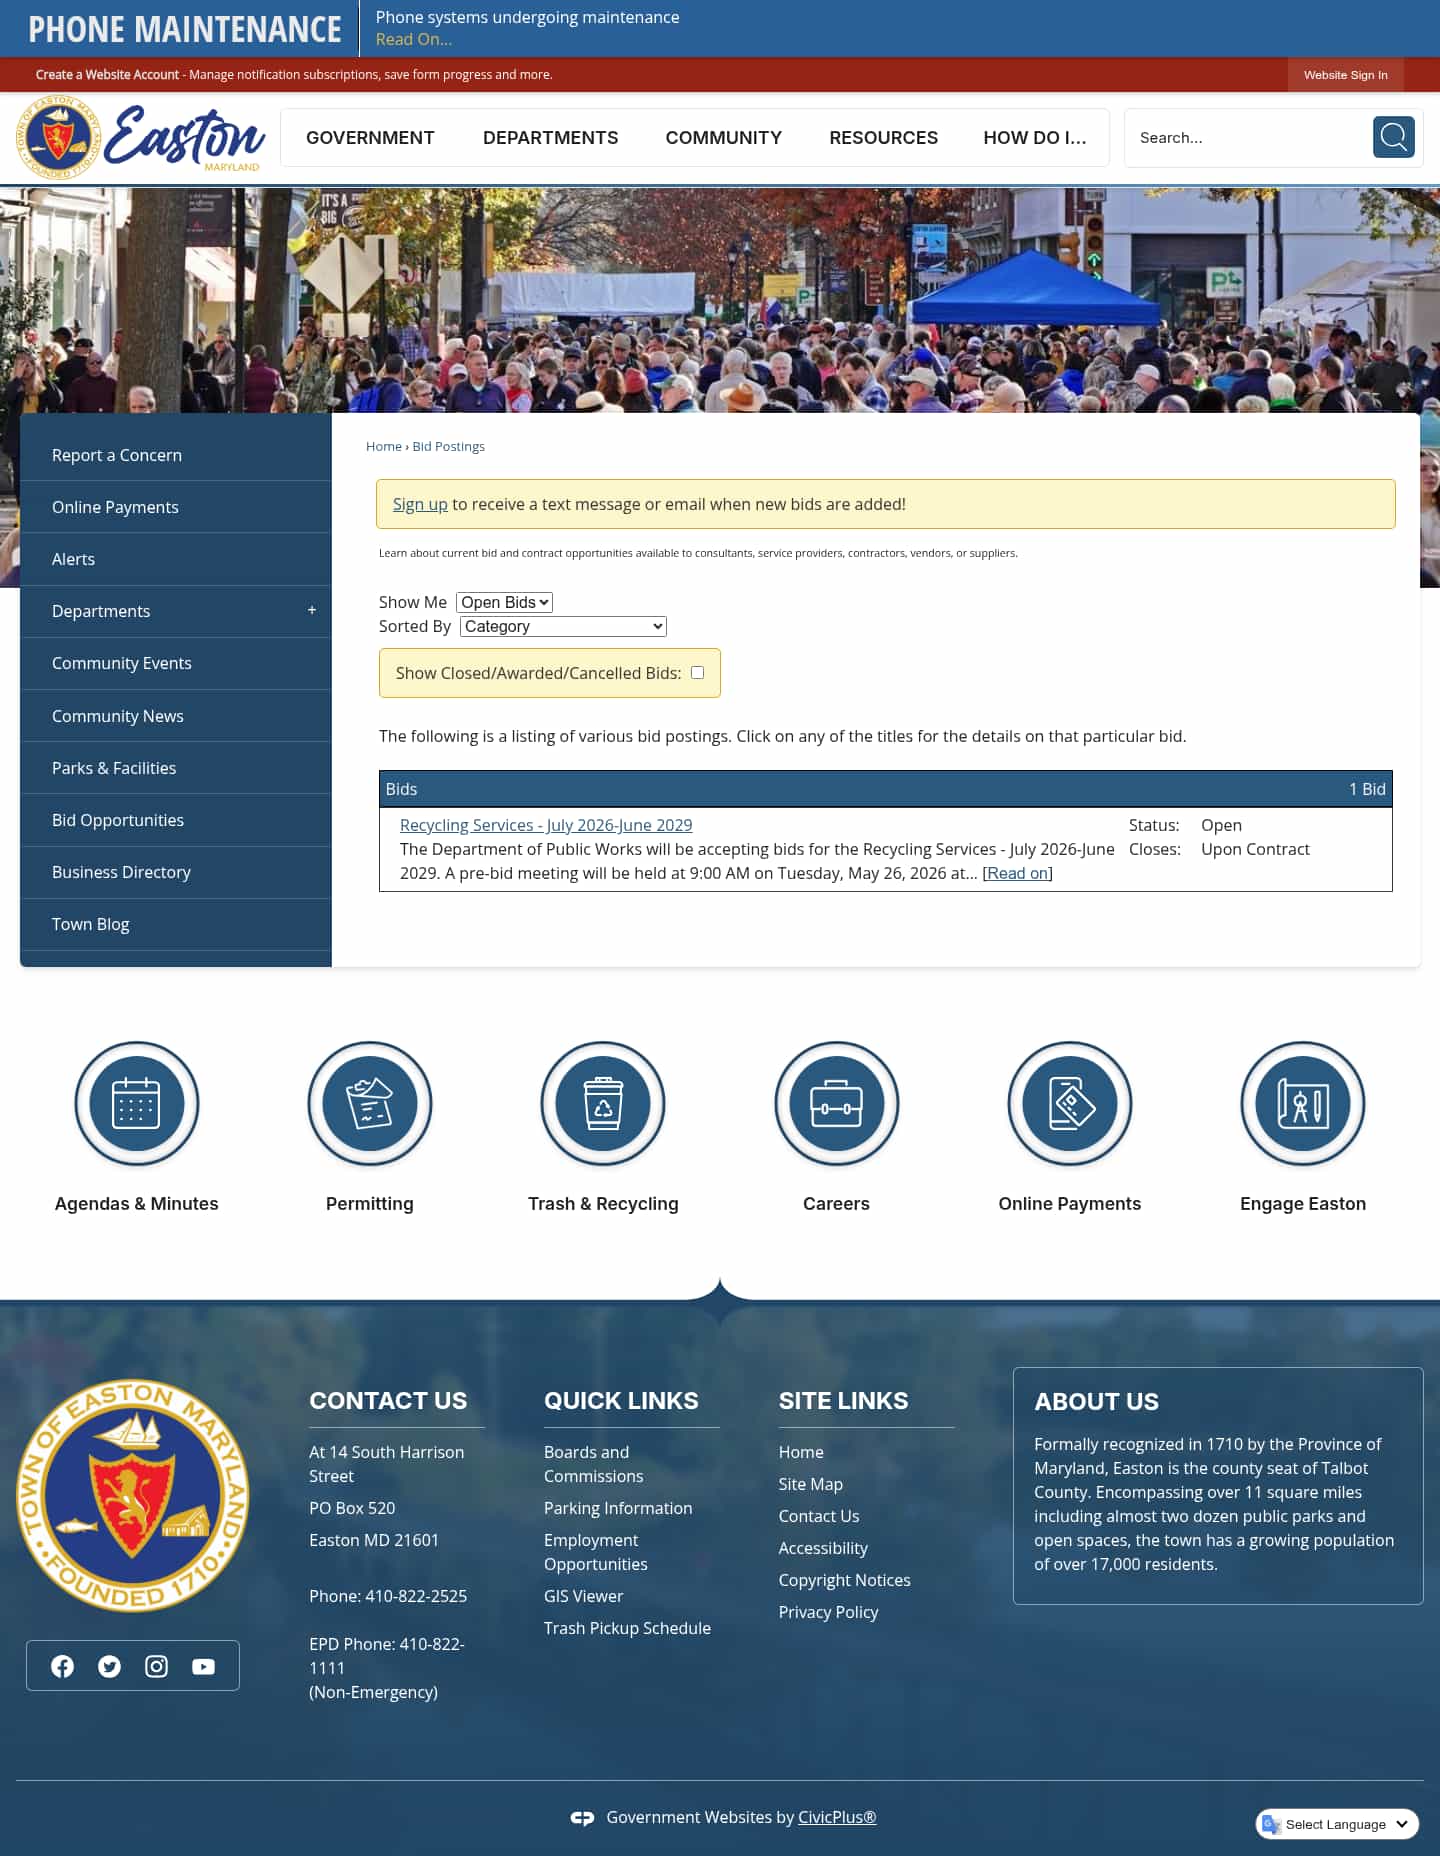The width and height of the screenshot is (1440, 1856).
Task: Click the Town of Easton footer seal
Action: coord(133,1496)
